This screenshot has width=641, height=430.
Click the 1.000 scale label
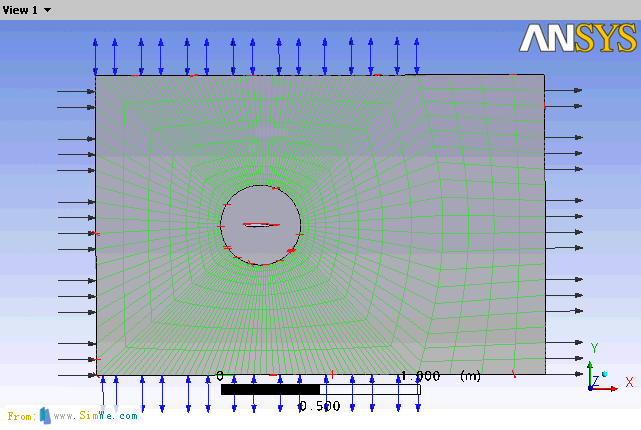pos(420,376)
